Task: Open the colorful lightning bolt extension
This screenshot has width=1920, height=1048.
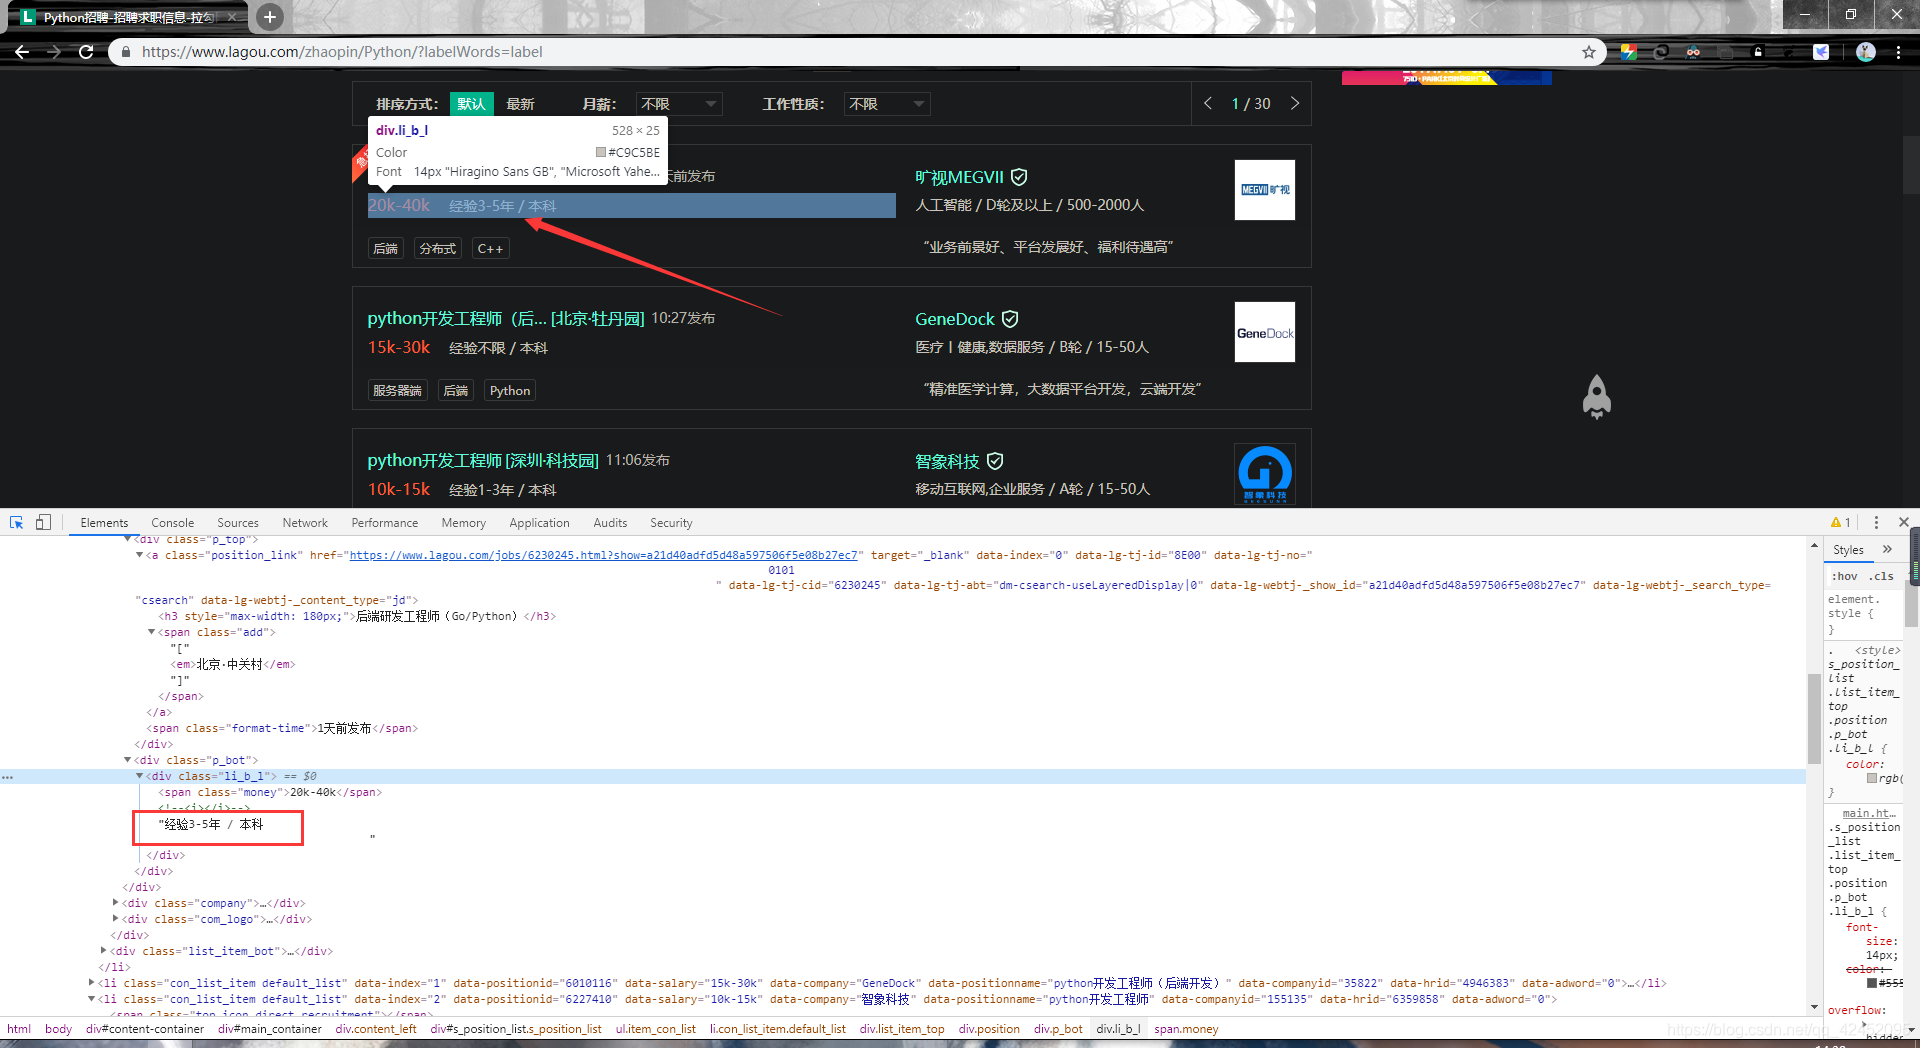Action: (1629, 52)
